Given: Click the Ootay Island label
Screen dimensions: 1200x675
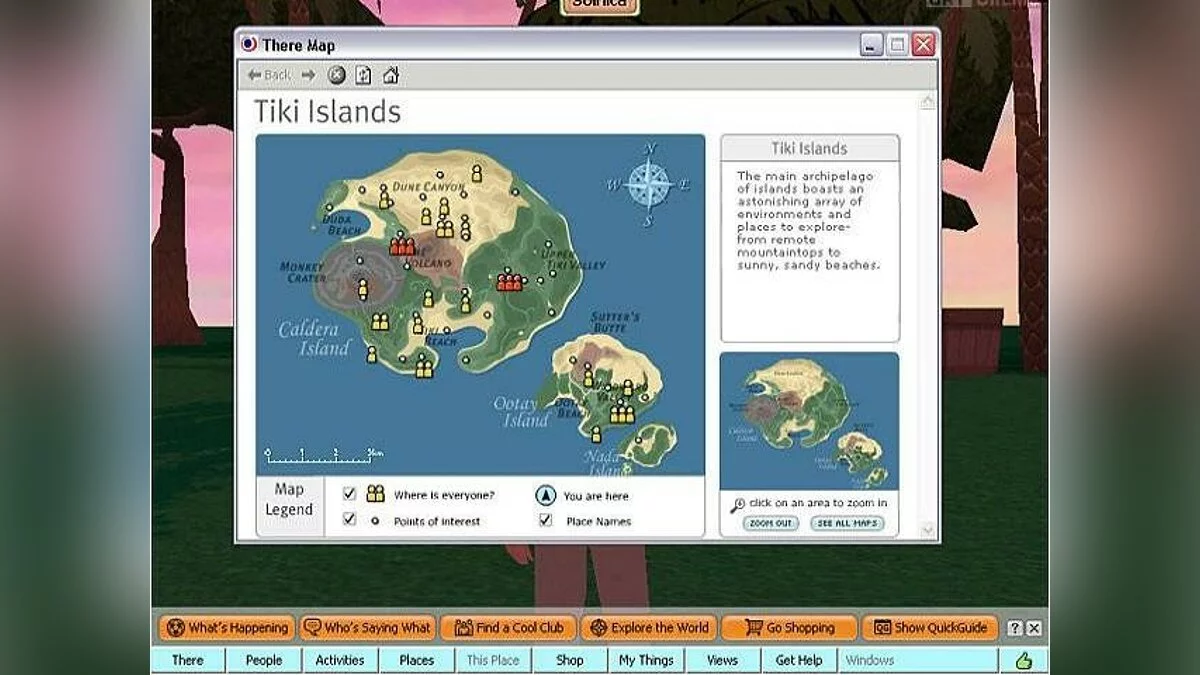Looking at the screenshot, I should point(522,411).
